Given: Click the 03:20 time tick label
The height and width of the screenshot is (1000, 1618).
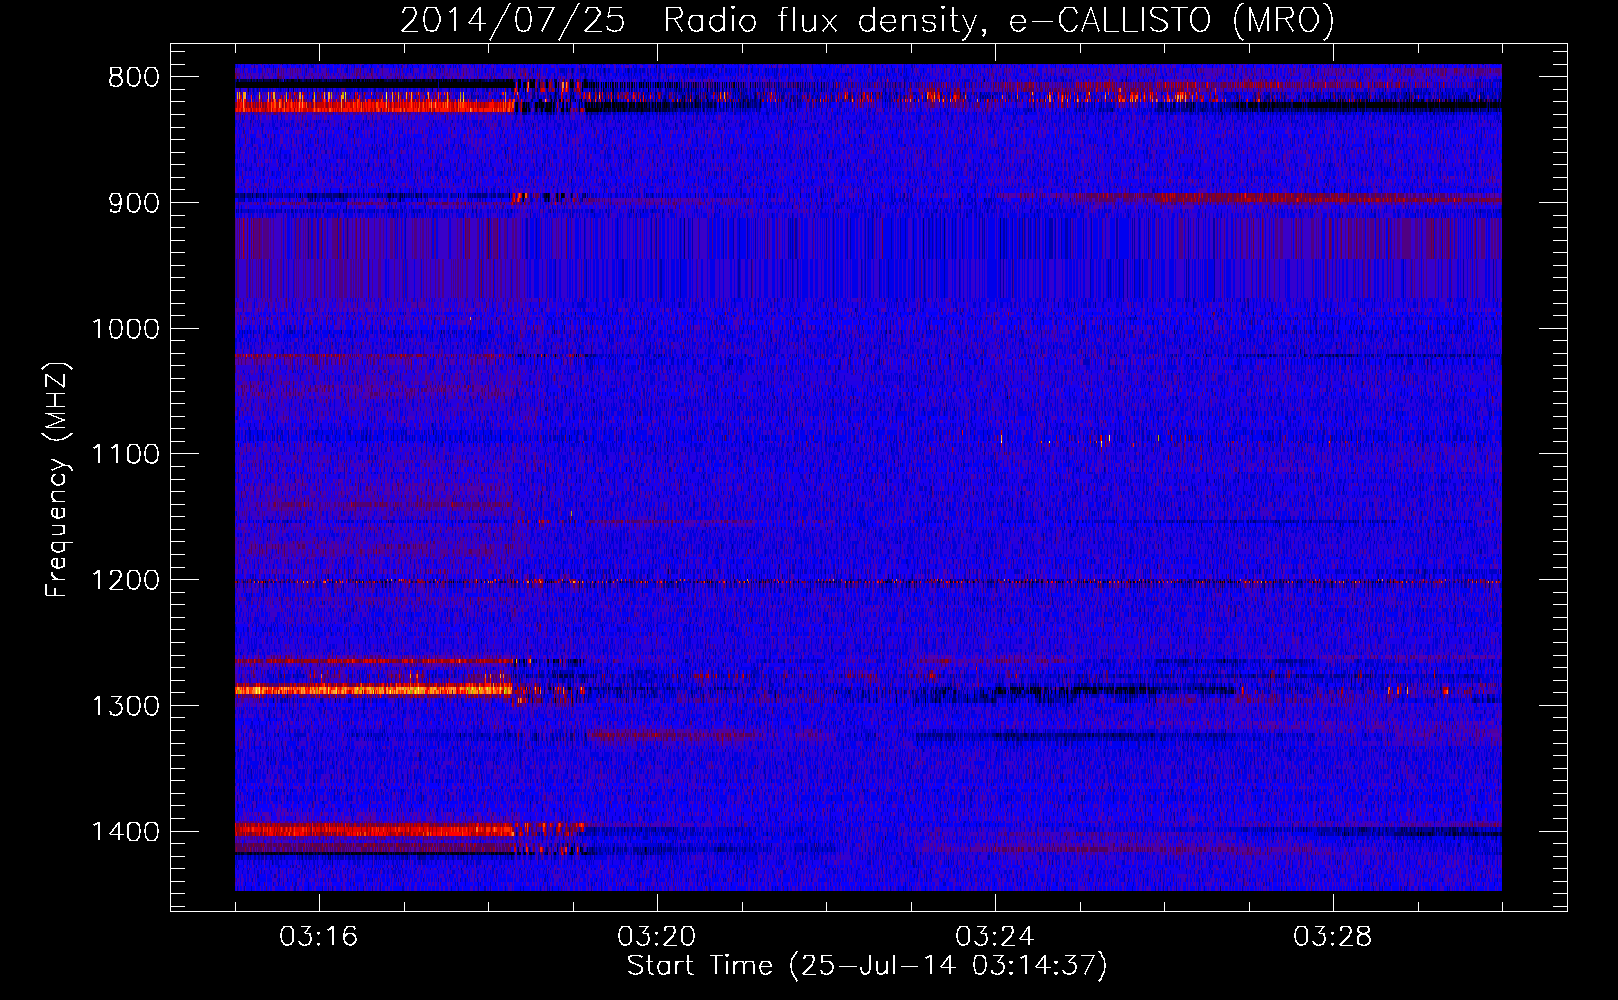Looking at the screenshot, I should [x=657, y=937].
